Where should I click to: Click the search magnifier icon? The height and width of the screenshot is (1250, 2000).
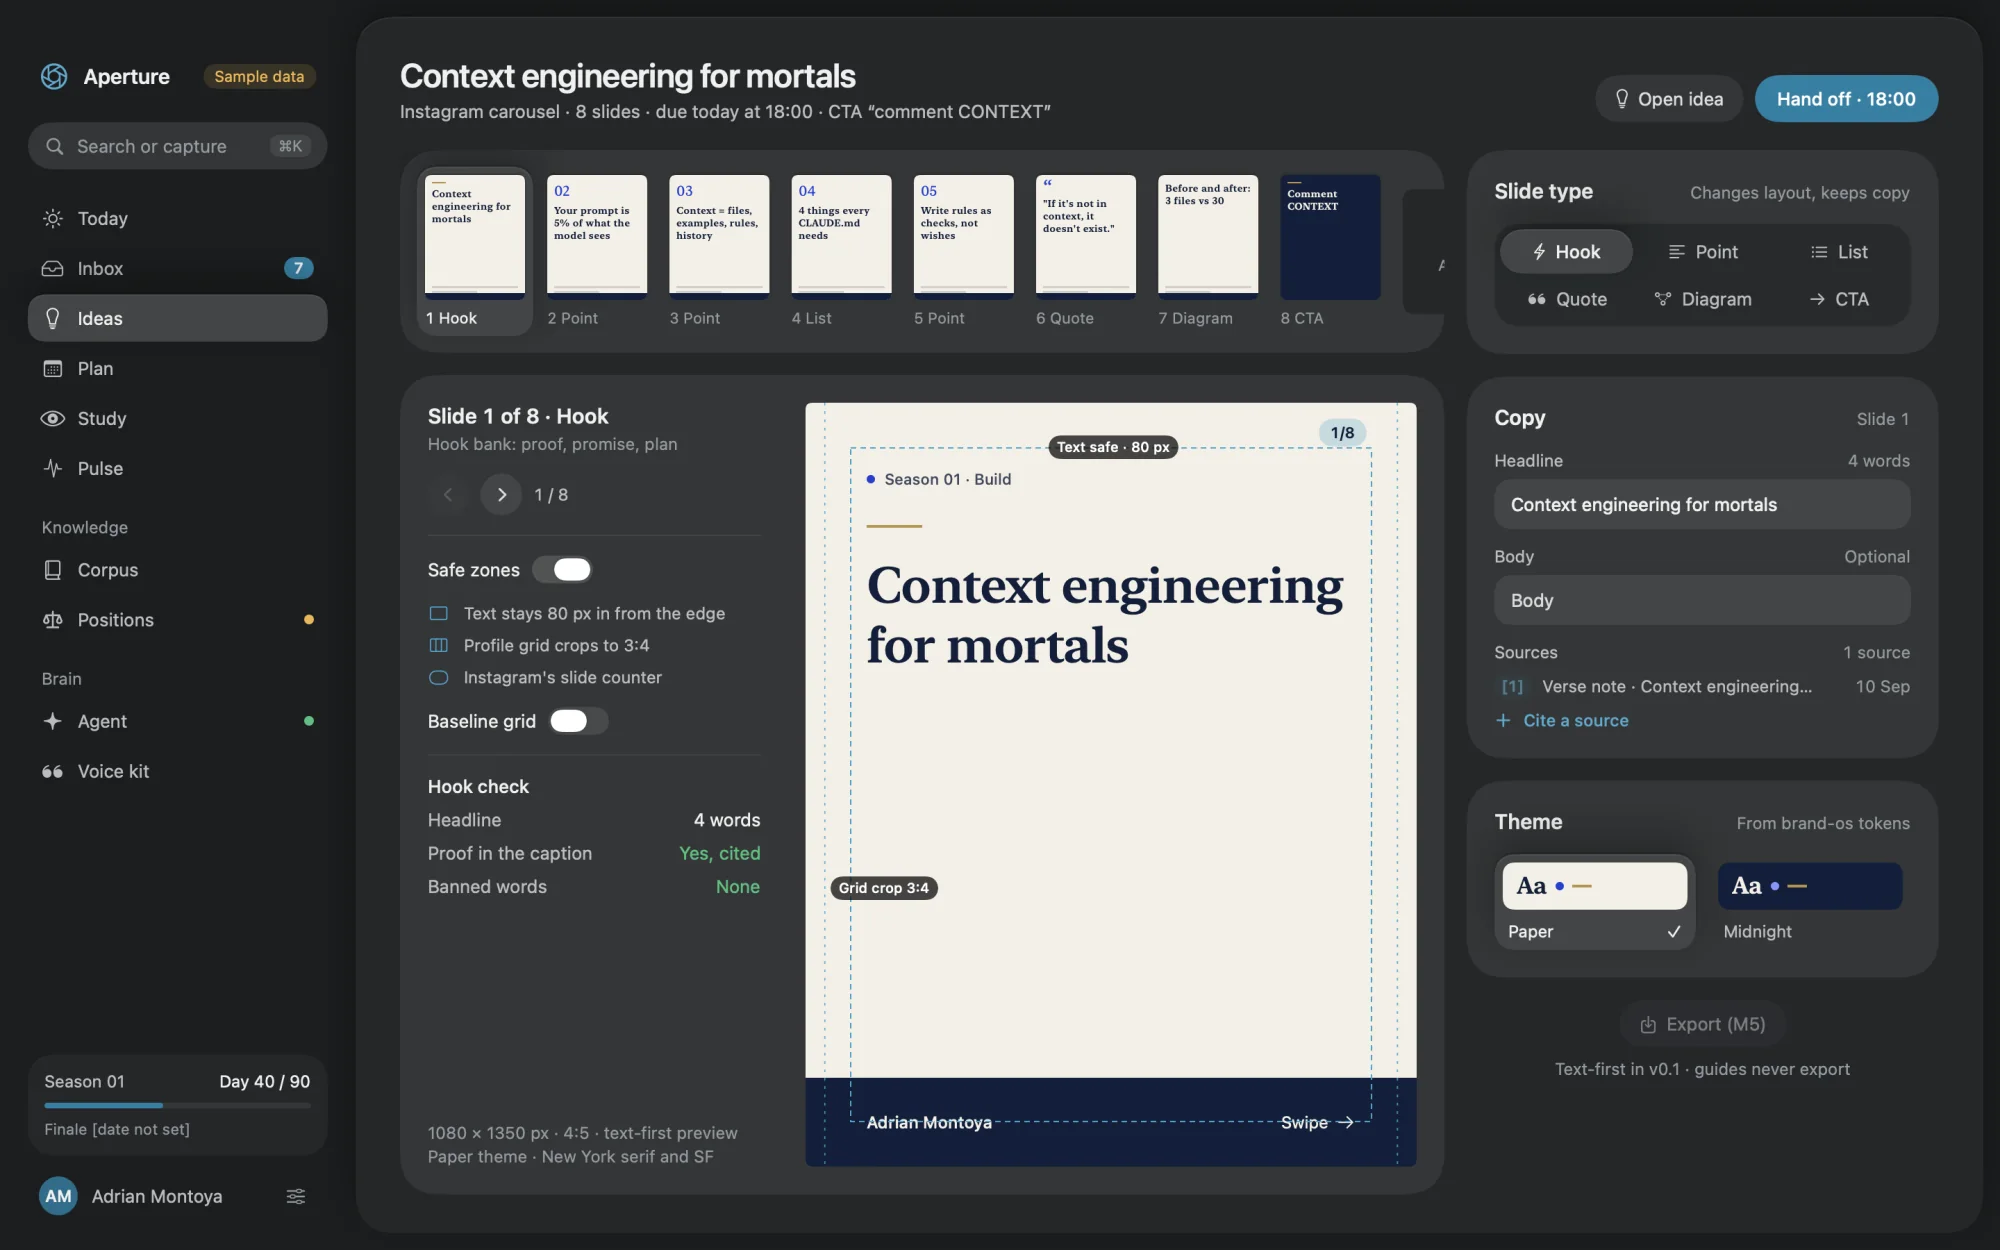click(55, 146)
